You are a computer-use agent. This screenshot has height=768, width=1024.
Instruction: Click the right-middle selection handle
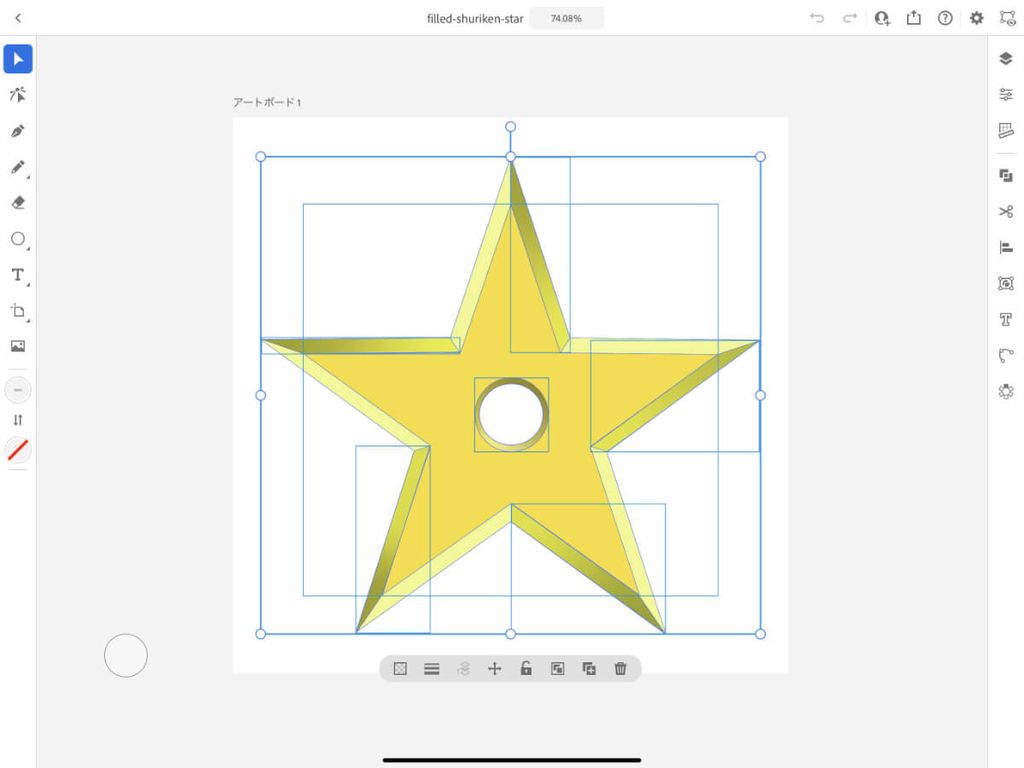760,395
